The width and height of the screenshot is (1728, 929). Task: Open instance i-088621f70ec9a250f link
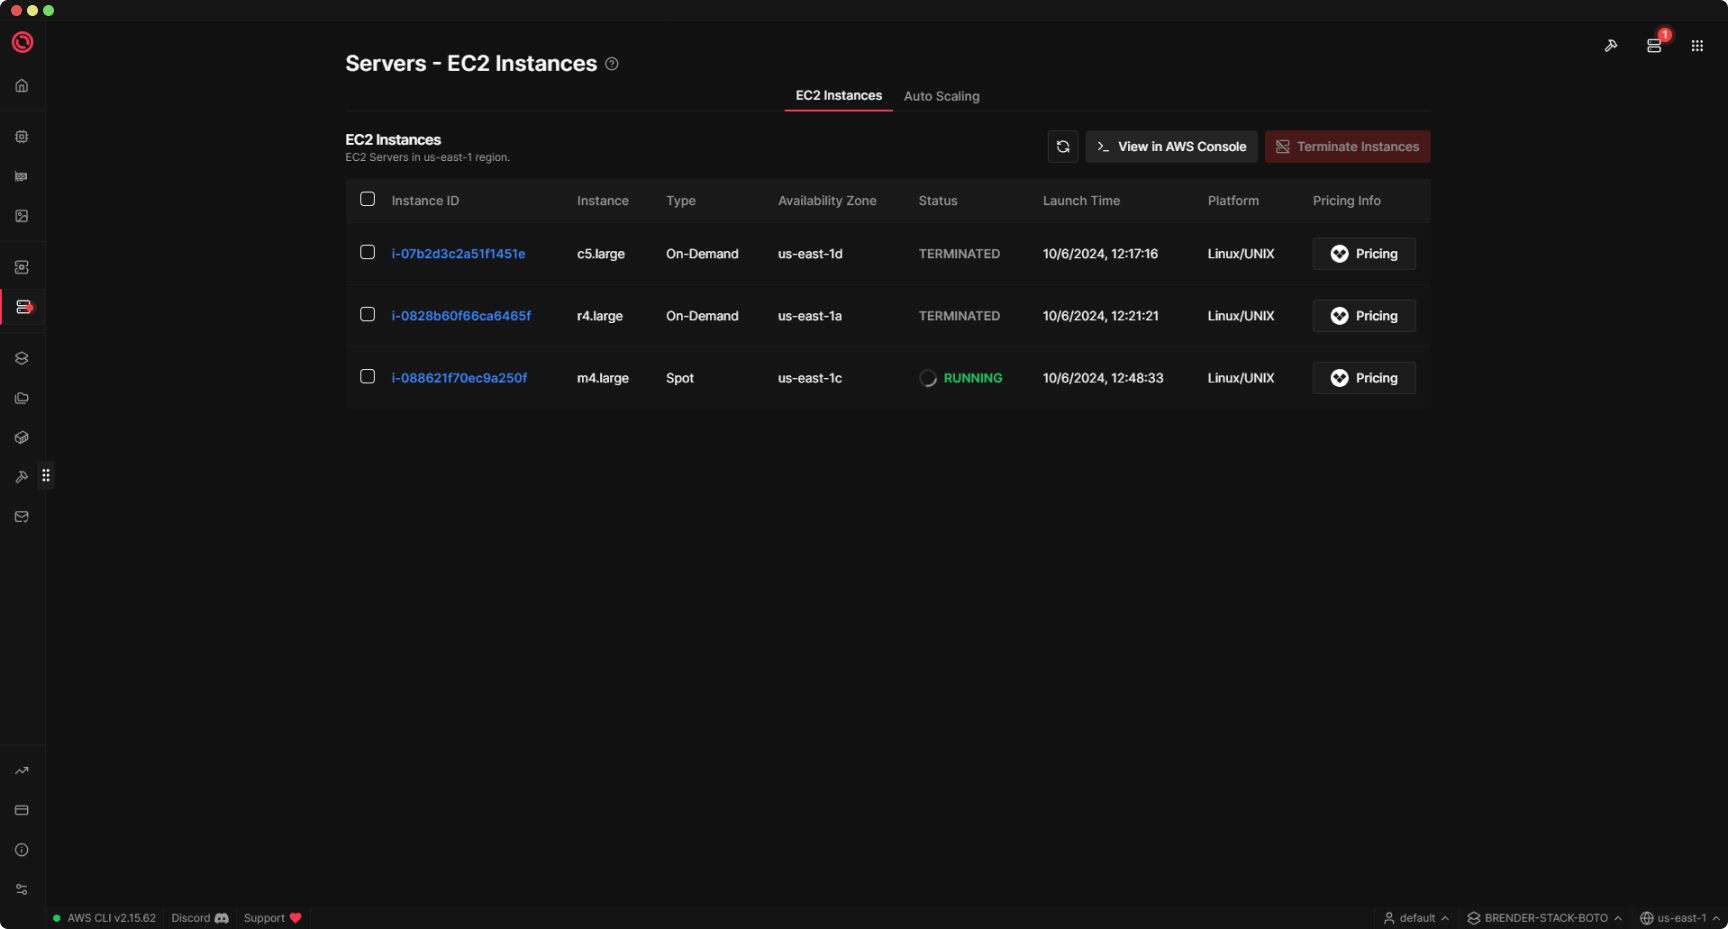pyautogui.click(x=459, y=378)
